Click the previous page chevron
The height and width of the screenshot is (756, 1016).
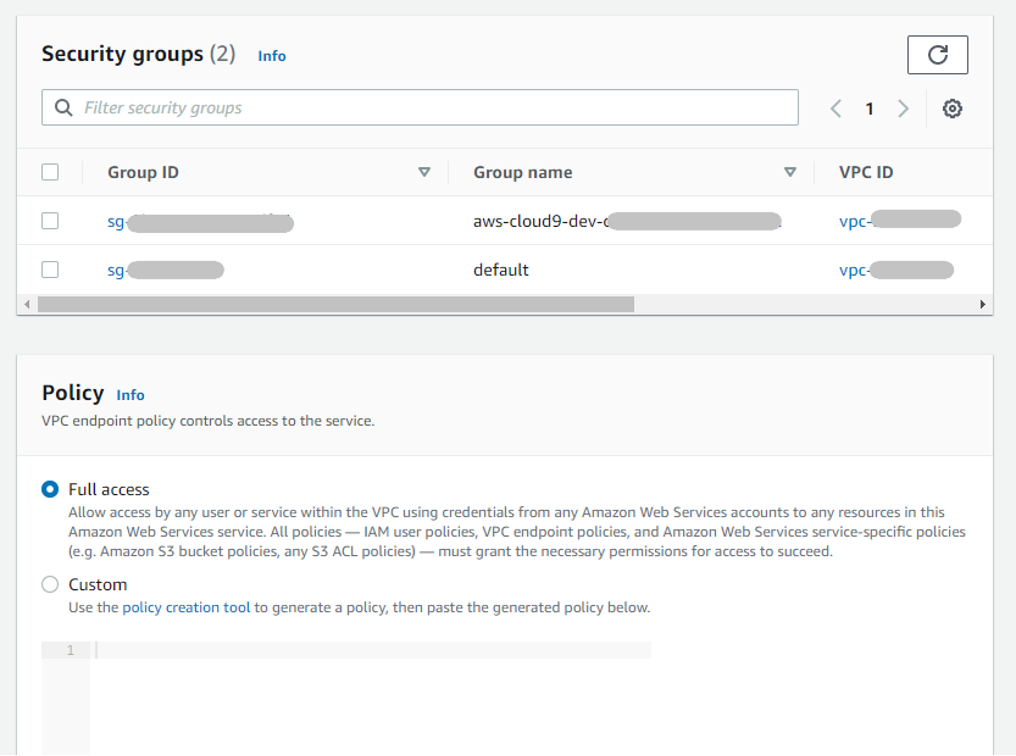[x=836, y=108]
